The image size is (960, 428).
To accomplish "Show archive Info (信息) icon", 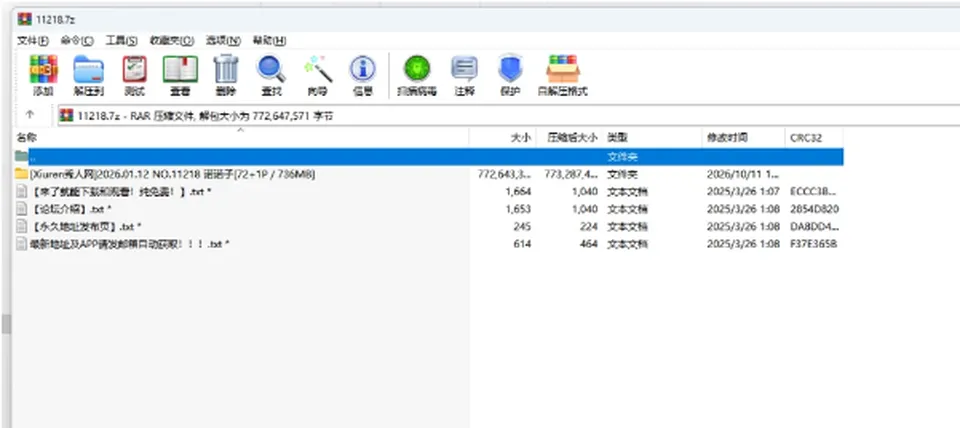I will (362, 69).
